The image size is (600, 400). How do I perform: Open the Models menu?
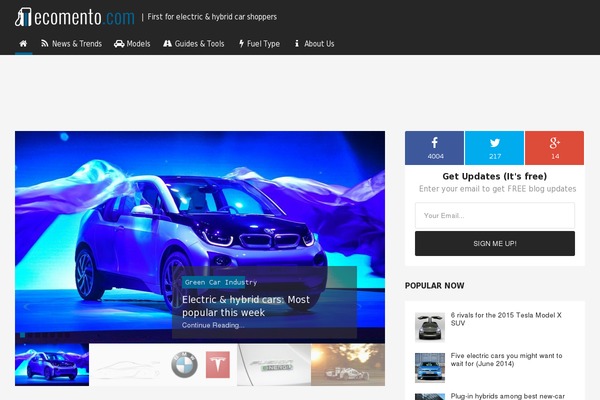click(x=132, y=44)
